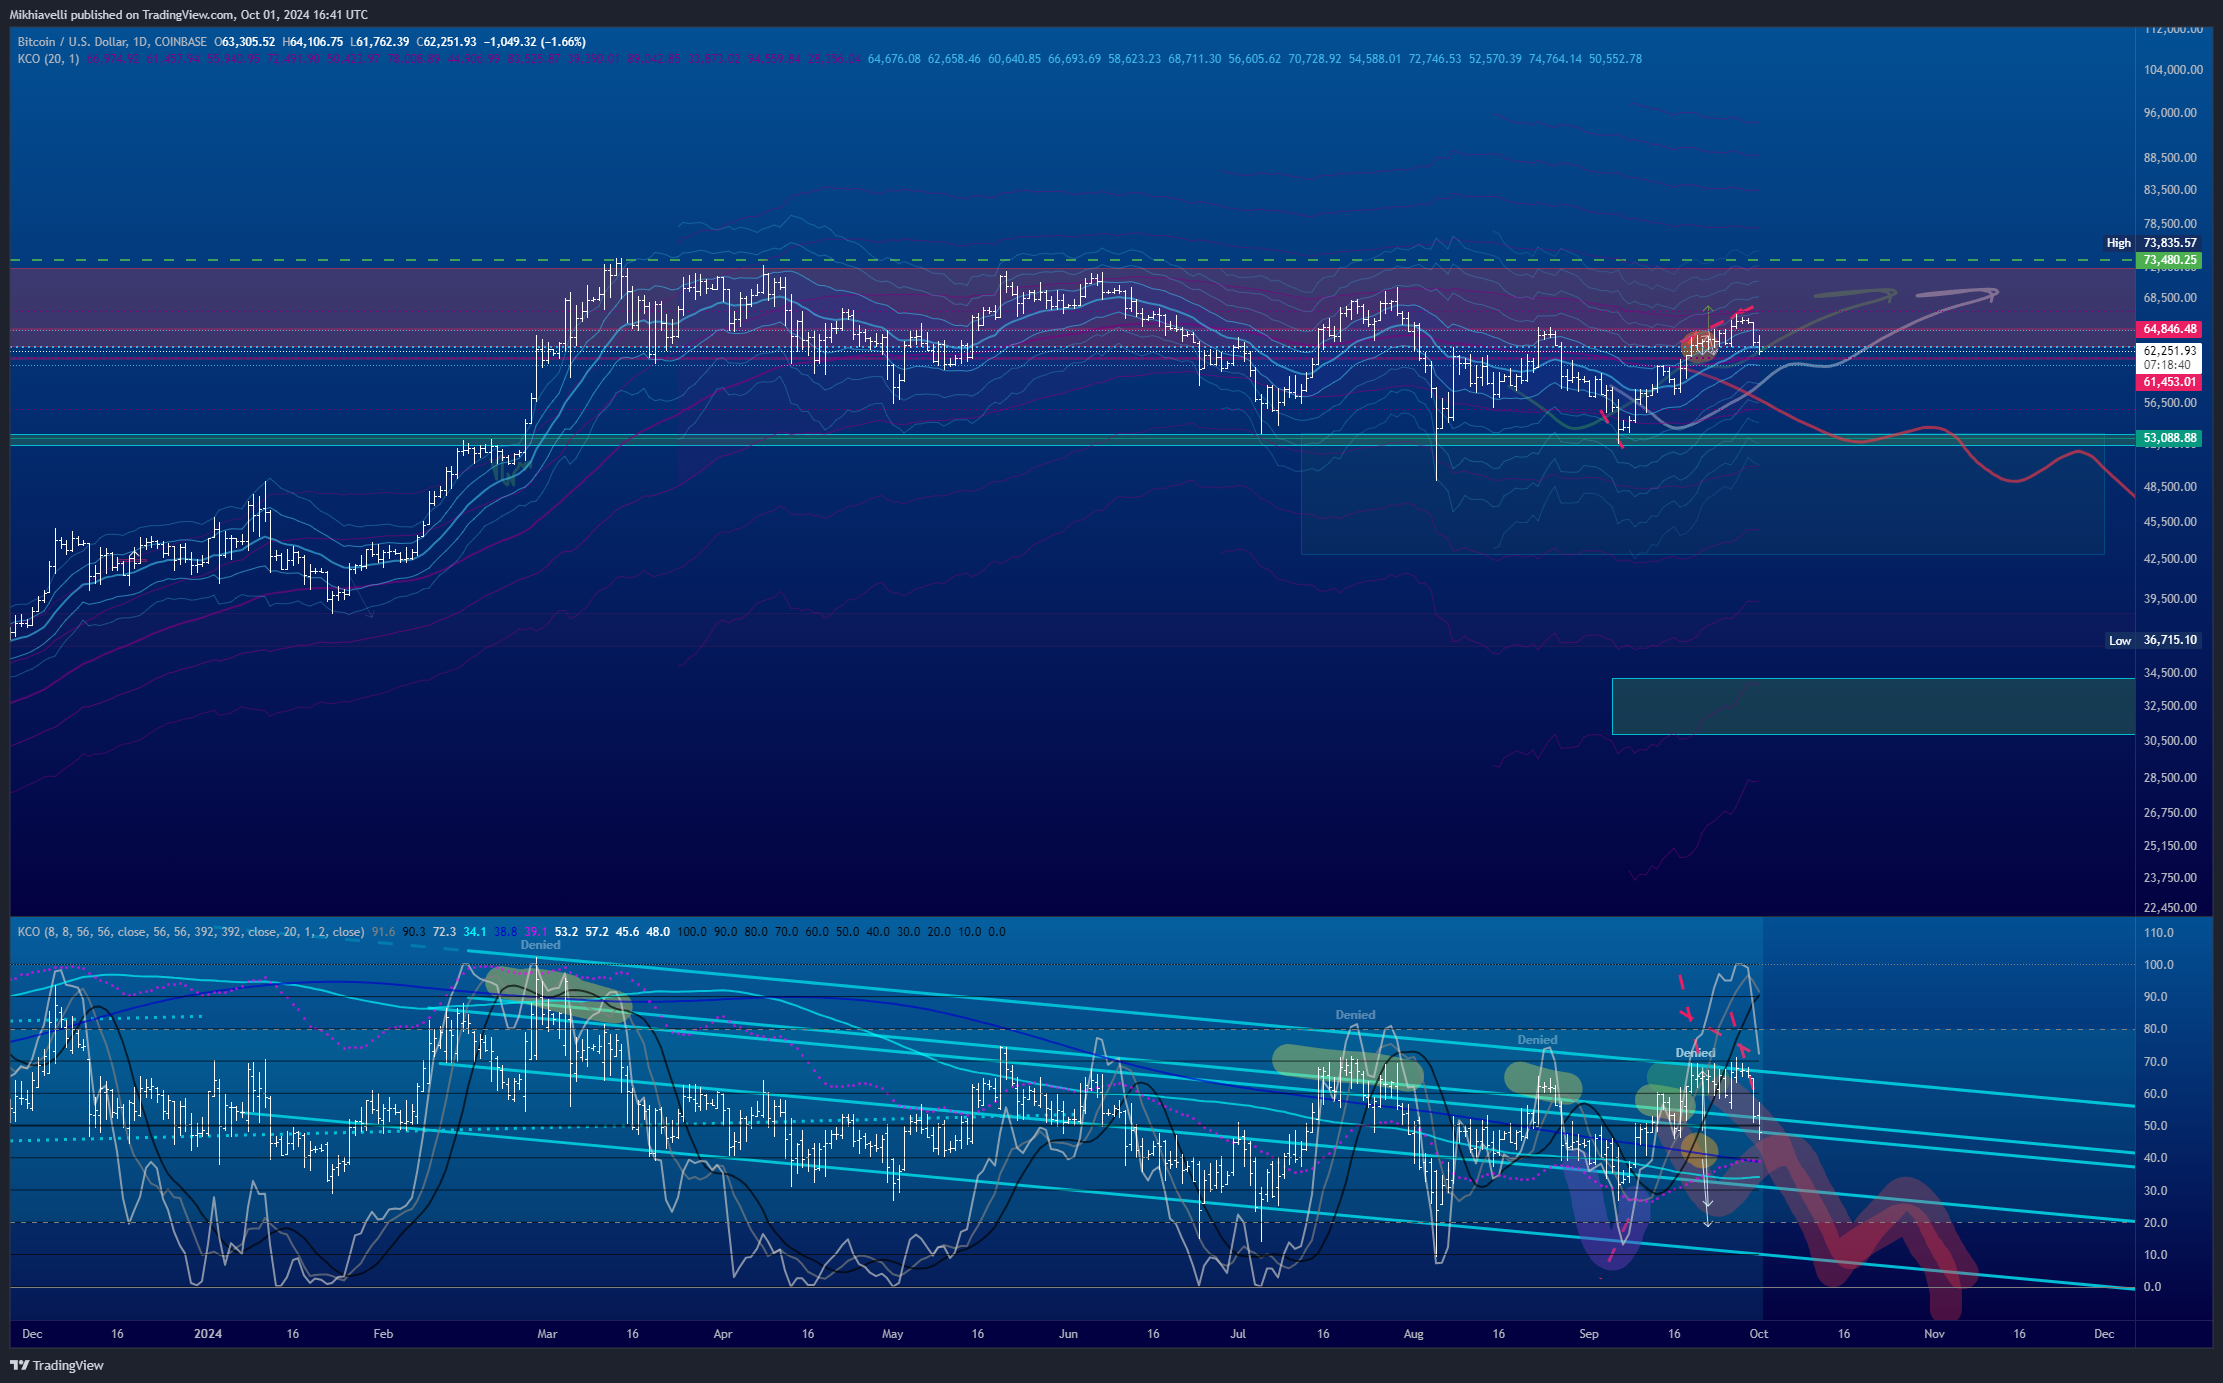Click the magenta oscillator value 39.1
The height and width of the screenshot is (1383, 2223).
pos(536,932)
